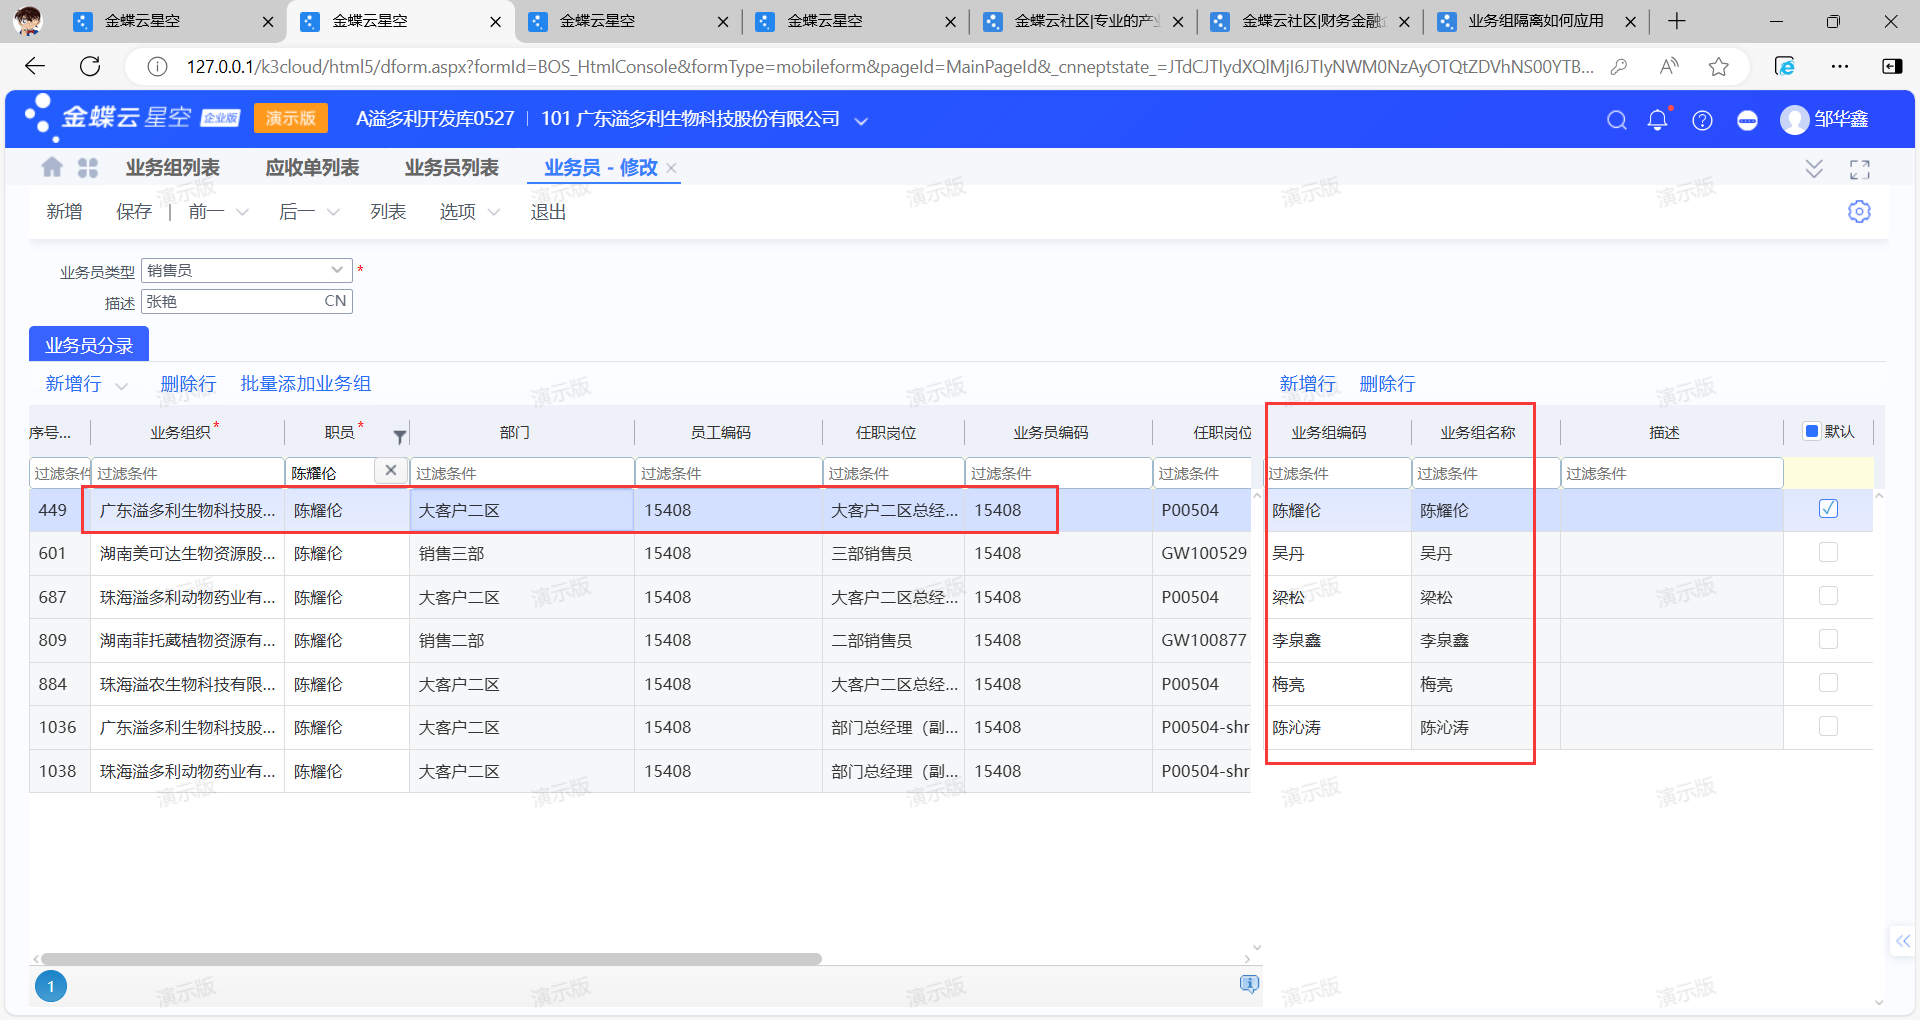This screenshot has height=1020, width=1920.
Task: Open the form settings gear icon
Action: pyautogui.click(x=1859, y=212)
